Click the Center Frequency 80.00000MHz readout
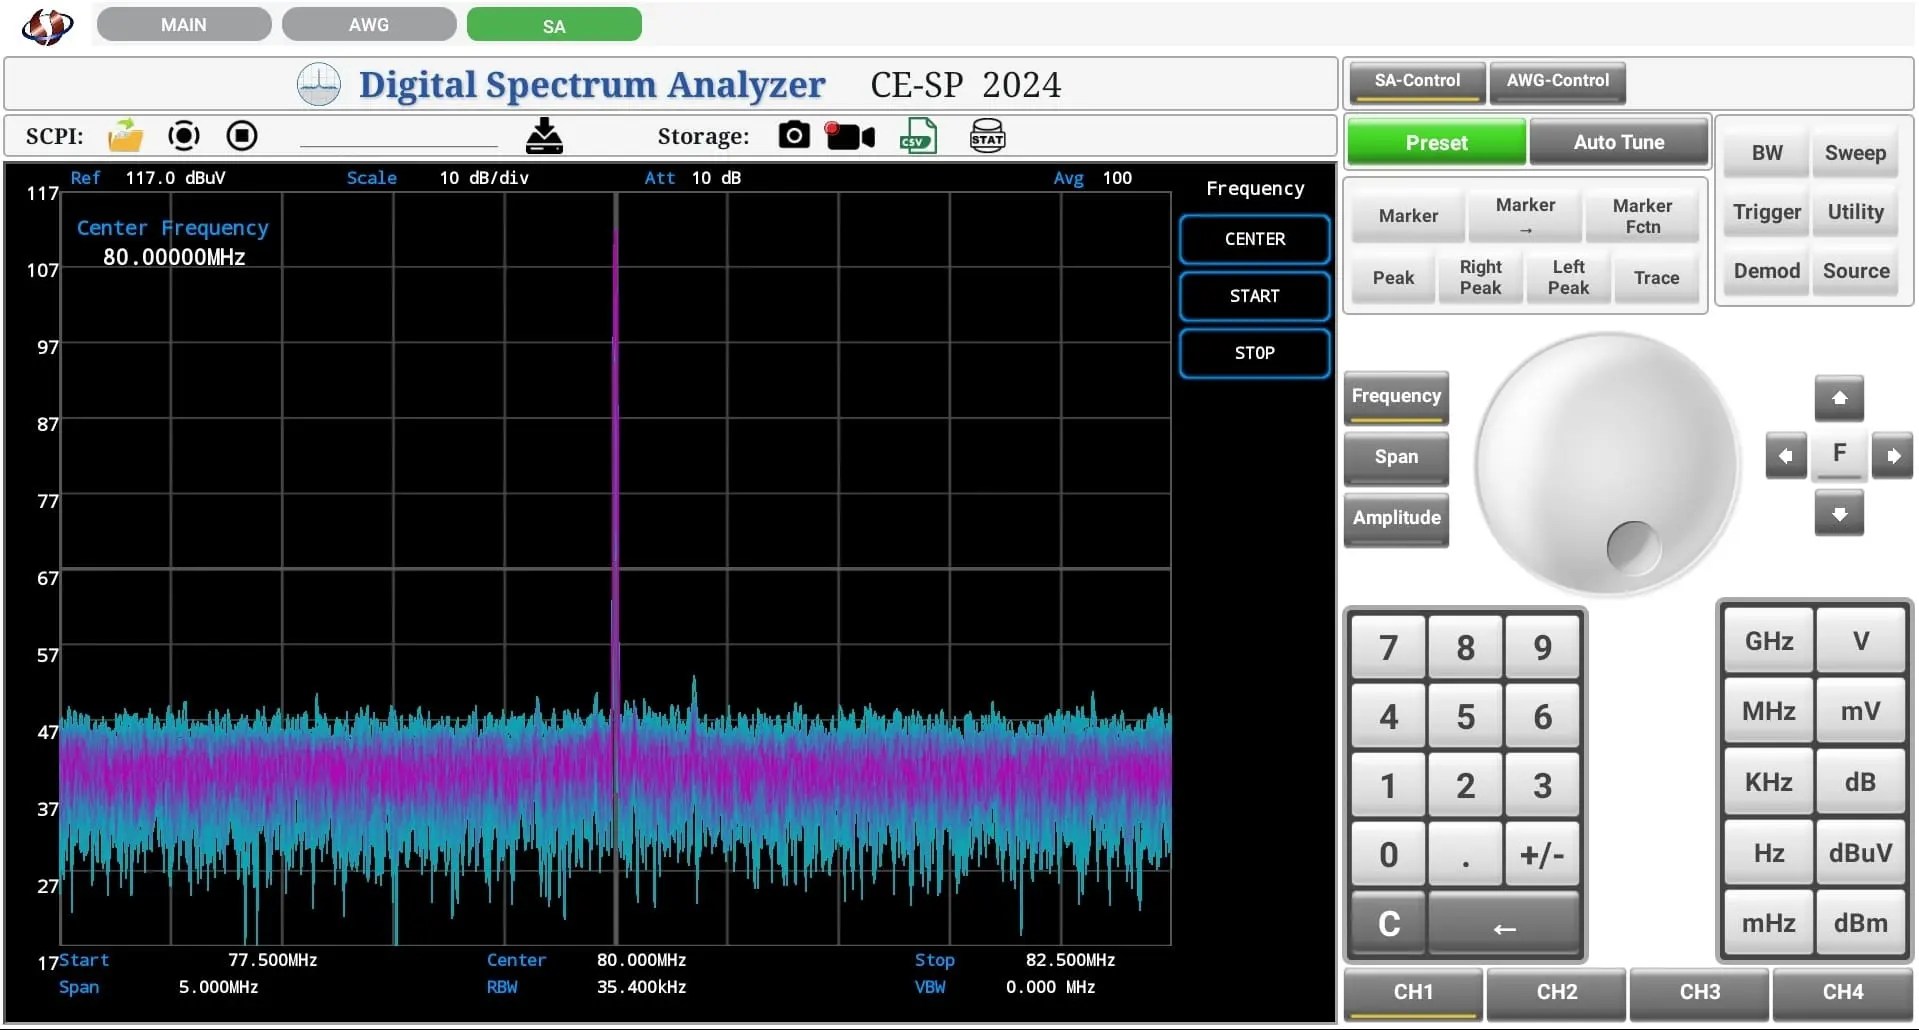Screen dimensions: 1919x1030 [x=174, y=257]
